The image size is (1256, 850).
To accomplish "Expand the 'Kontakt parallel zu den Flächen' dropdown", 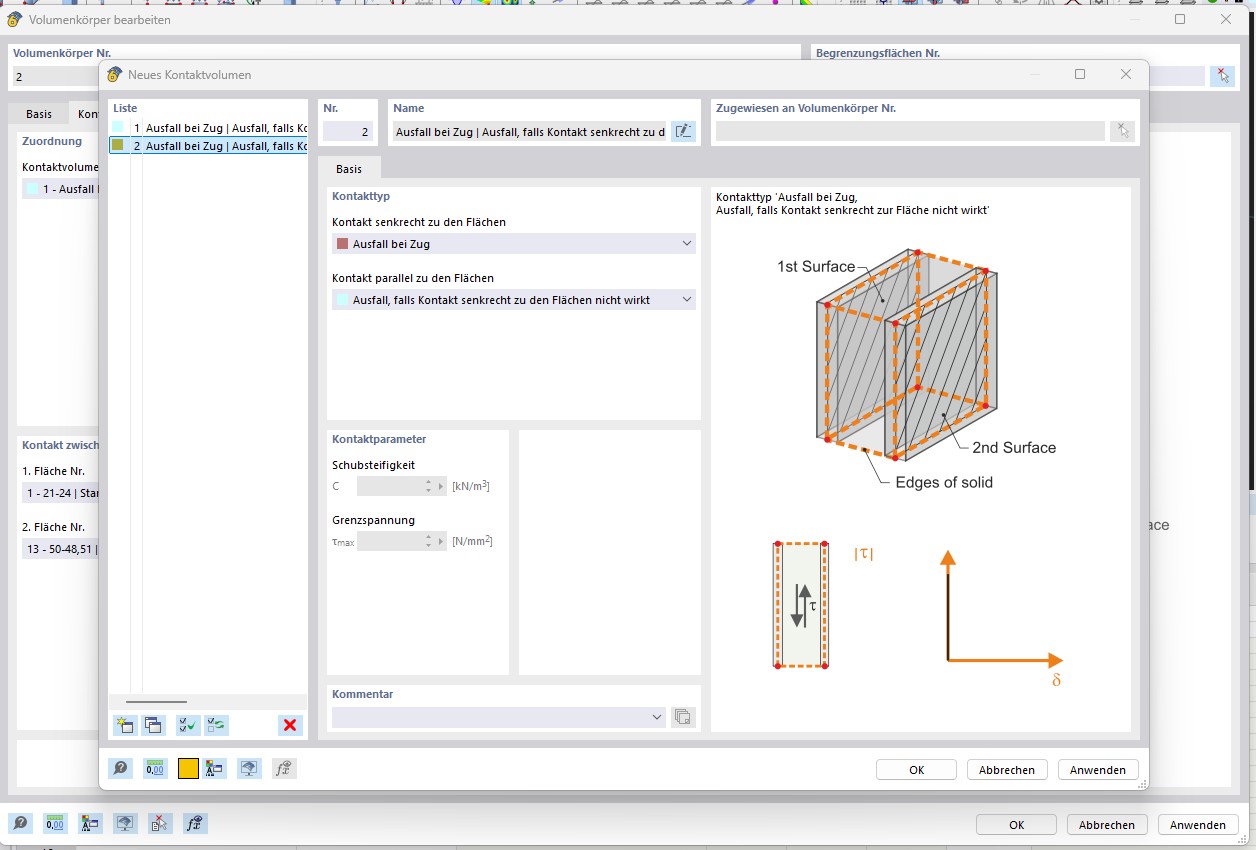I will 686,300.
